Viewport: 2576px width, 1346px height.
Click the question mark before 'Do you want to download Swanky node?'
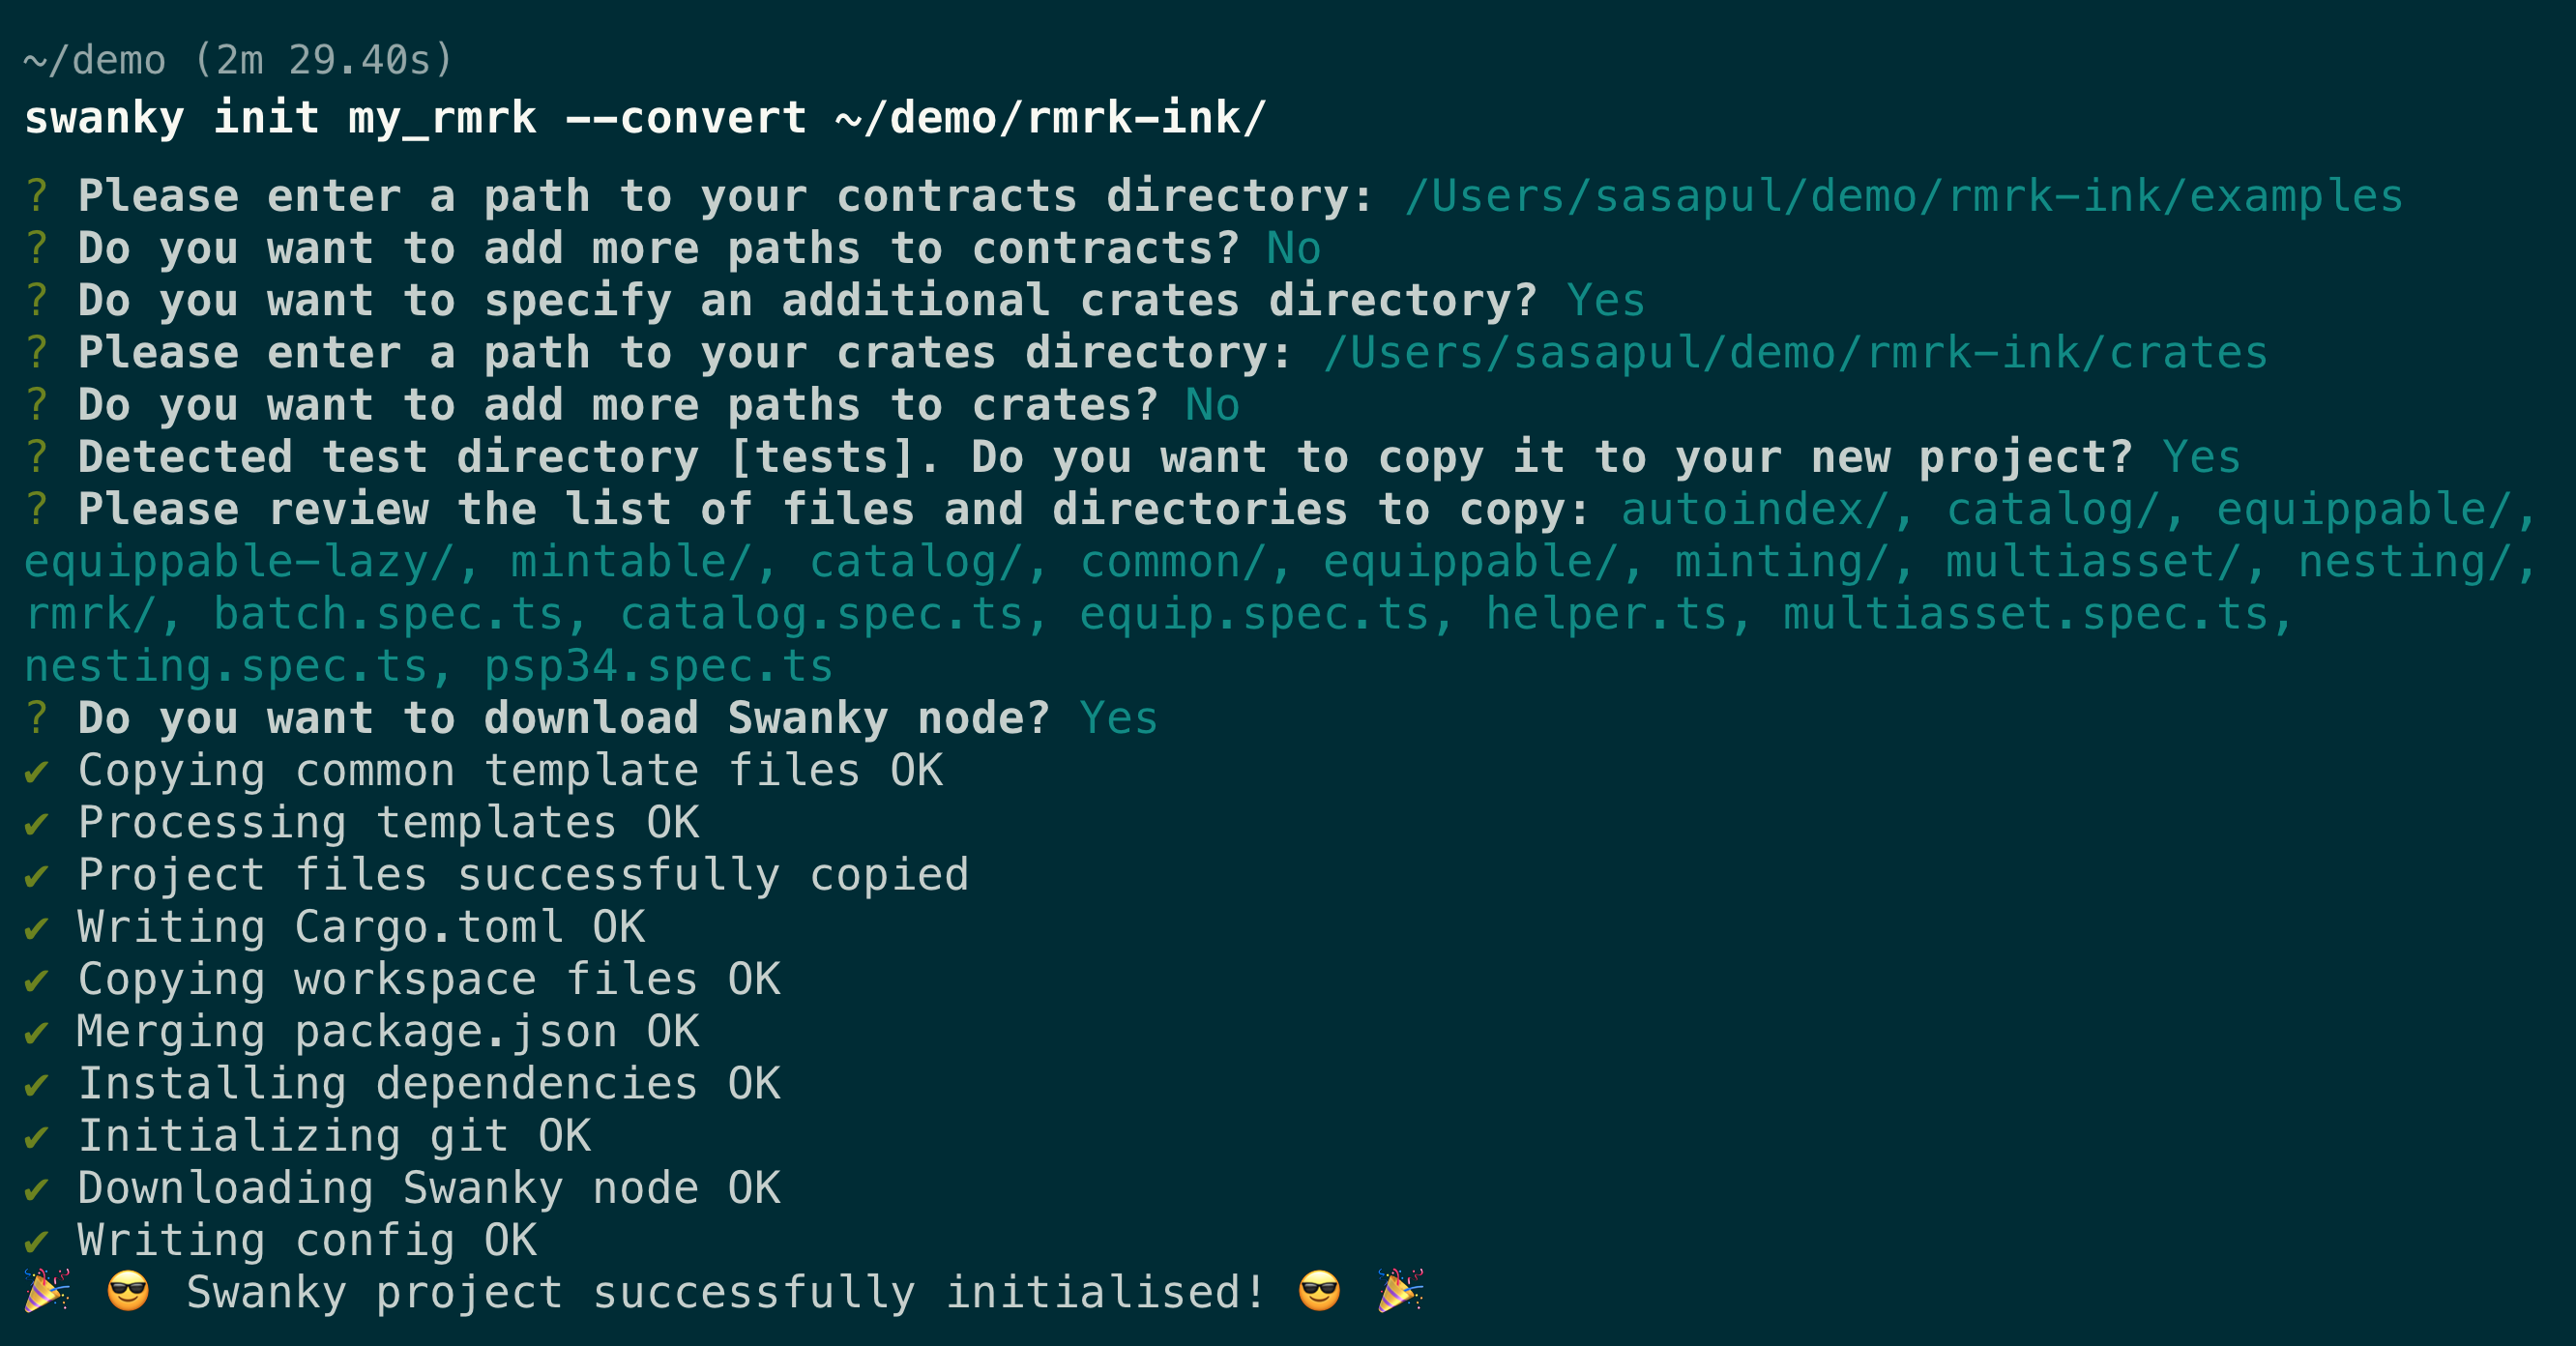pyautogui.click(x=37, y=719)
